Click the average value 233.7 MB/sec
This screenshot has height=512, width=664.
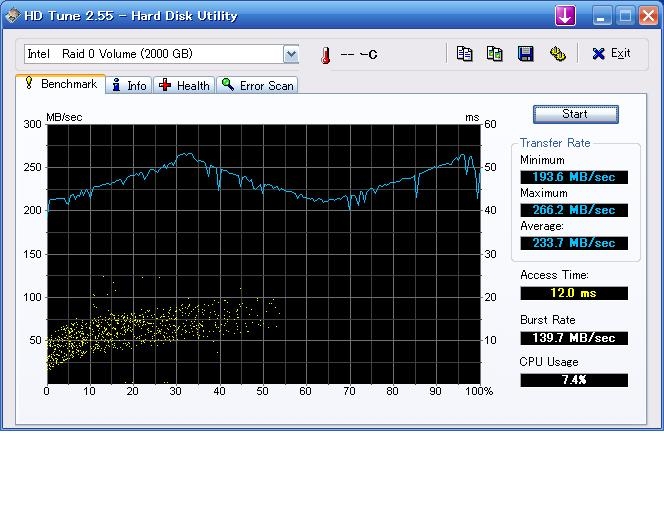pos(574,243)
